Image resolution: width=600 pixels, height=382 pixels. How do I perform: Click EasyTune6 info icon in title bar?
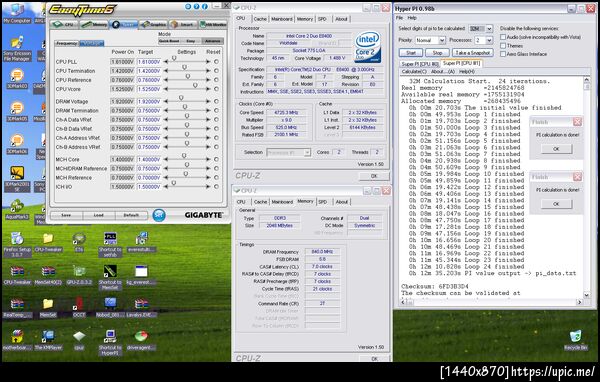(205, 7)
